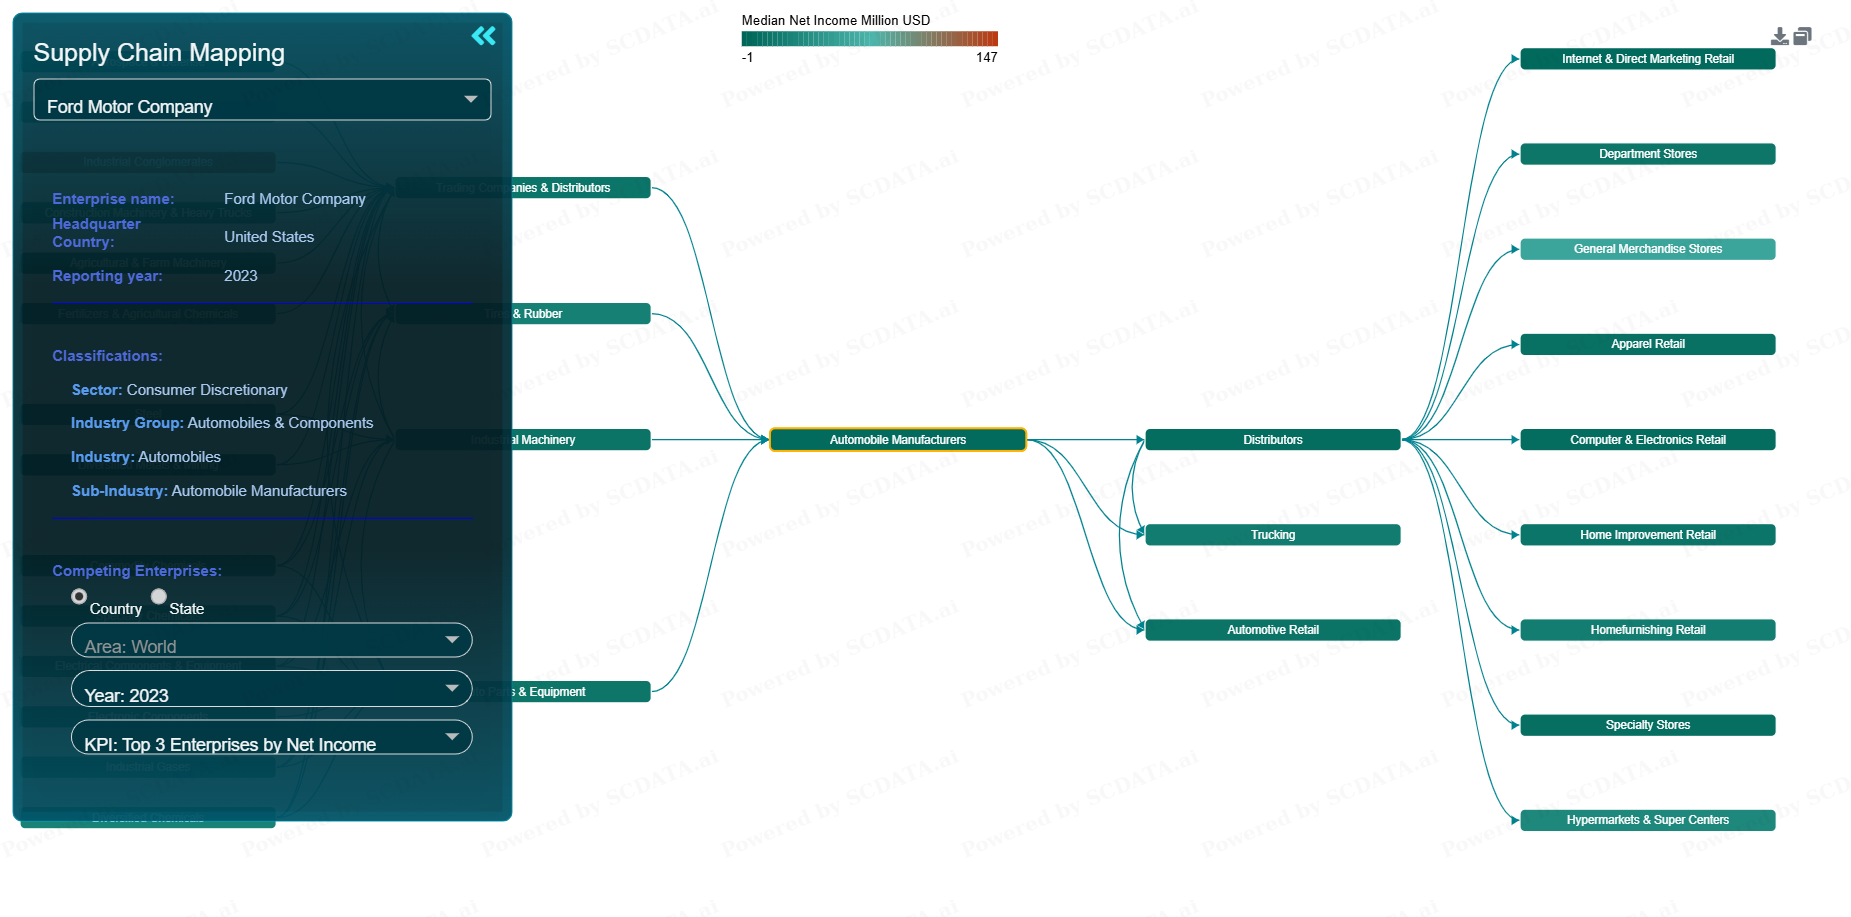Click the Industry: Automobiles text
The image size is (1851, 917).
tap(146, 457)
